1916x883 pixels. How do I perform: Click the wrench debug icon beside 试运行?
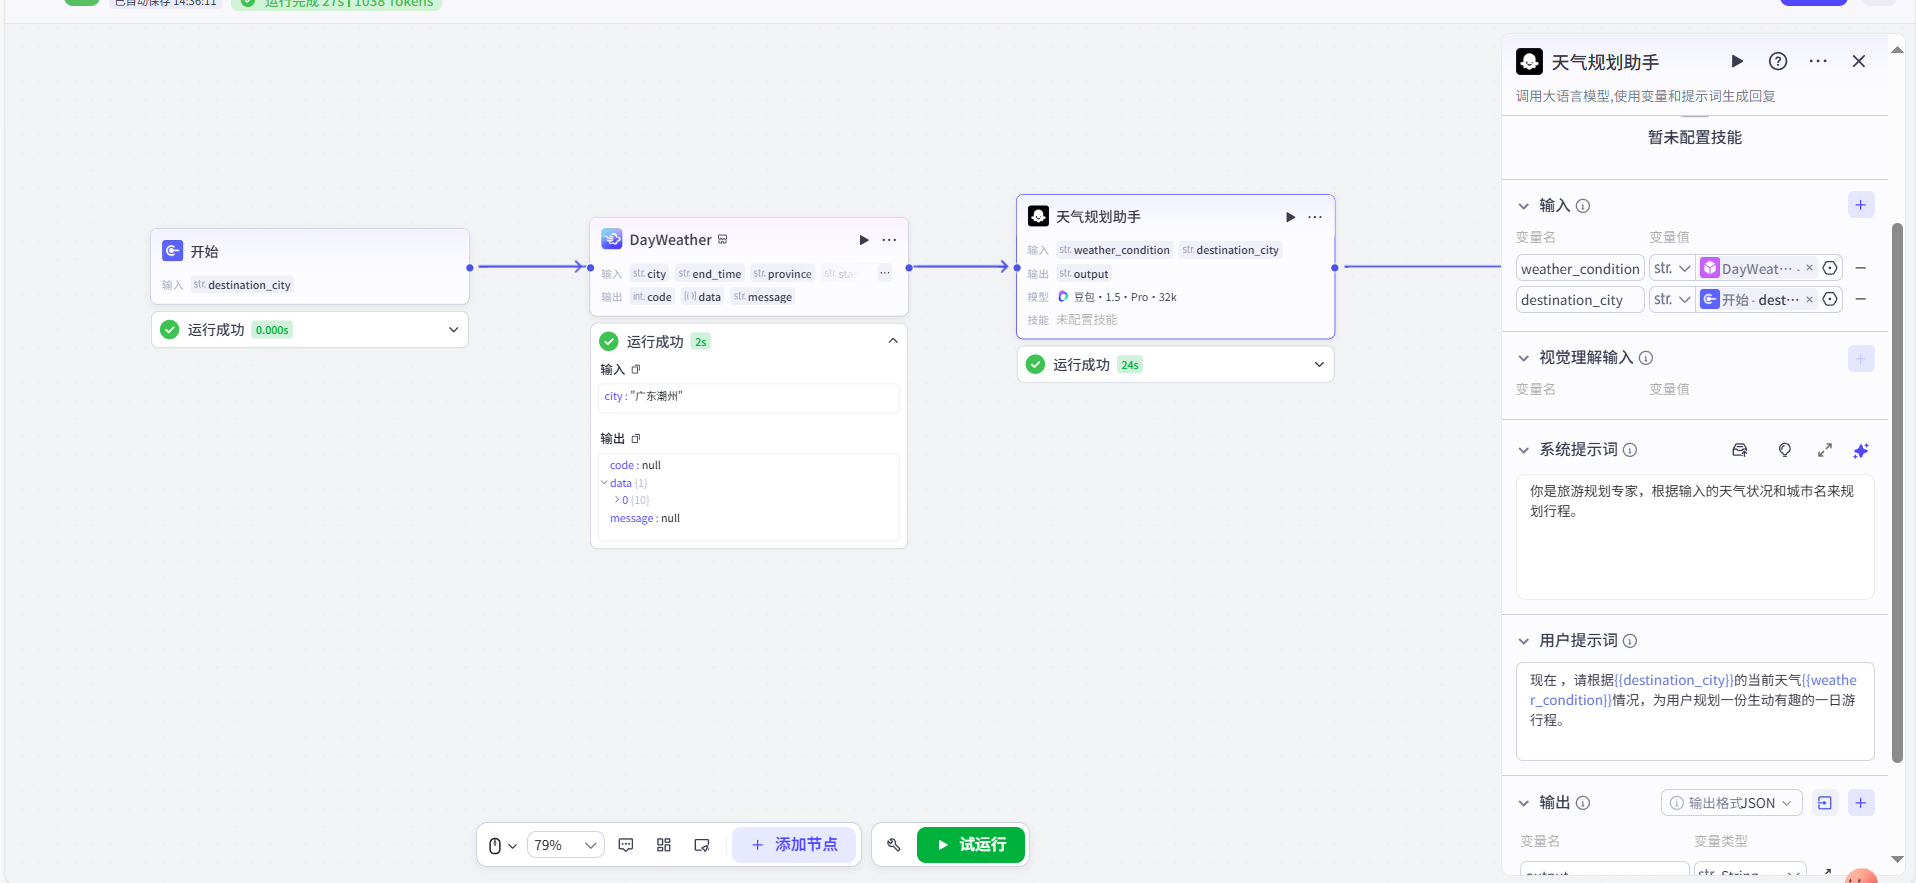point(894,845)
